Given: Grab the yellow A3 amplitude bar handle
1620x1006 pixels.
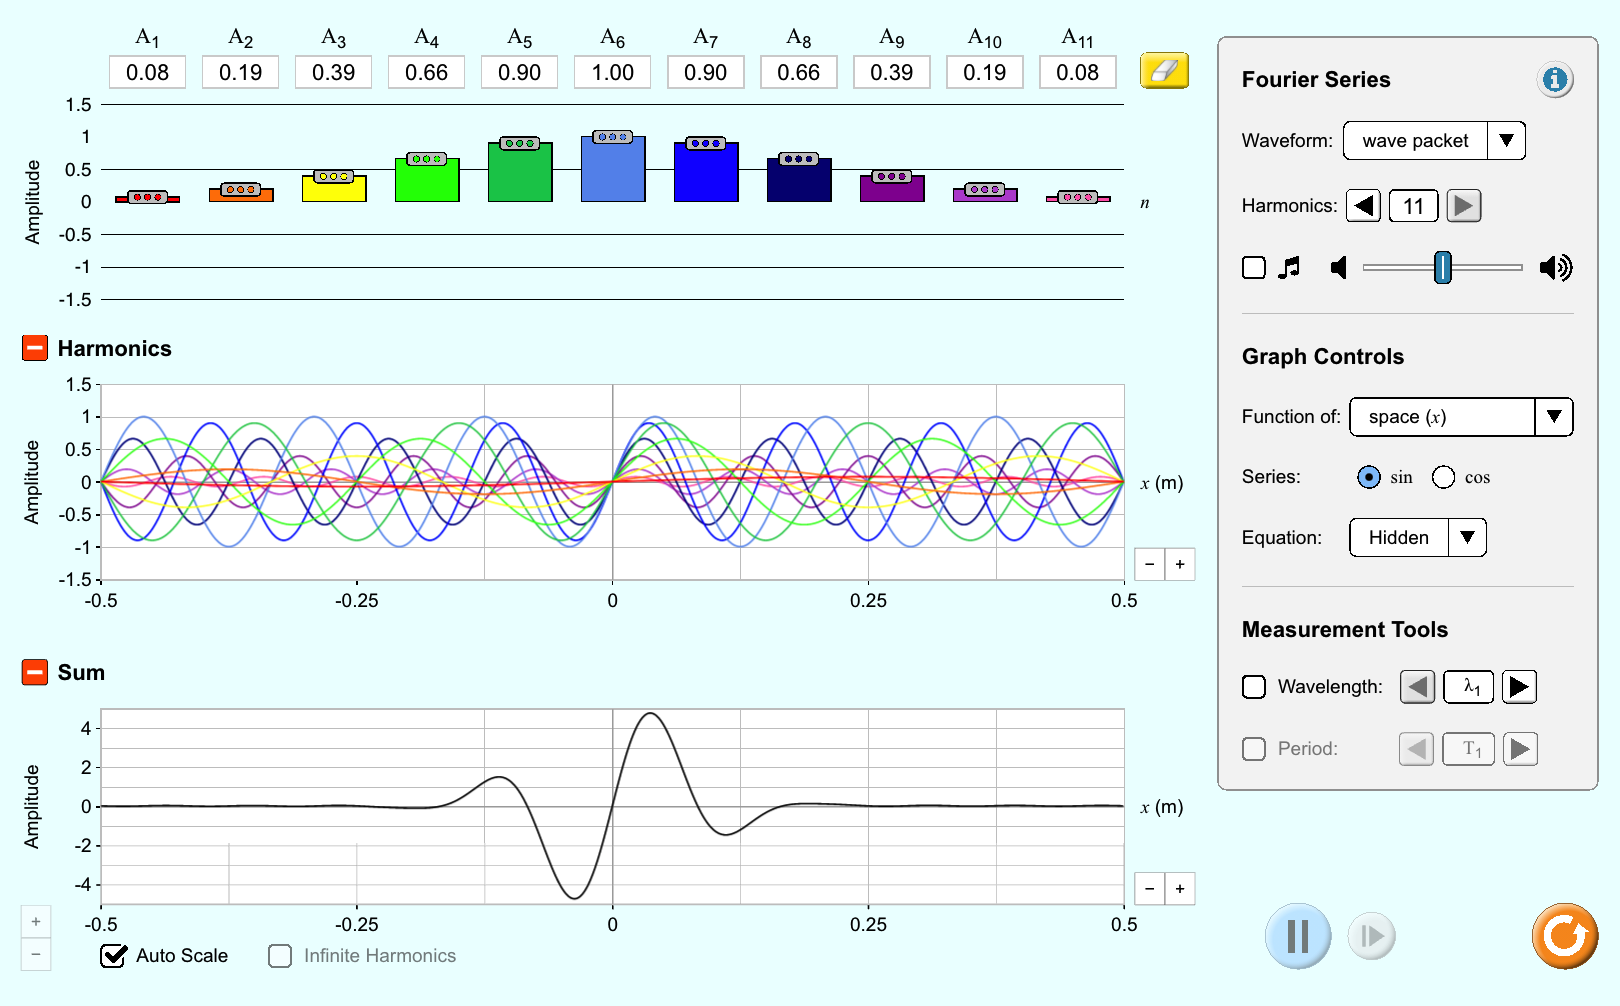Looking at the screenshot, I should [x=333, y=177].
